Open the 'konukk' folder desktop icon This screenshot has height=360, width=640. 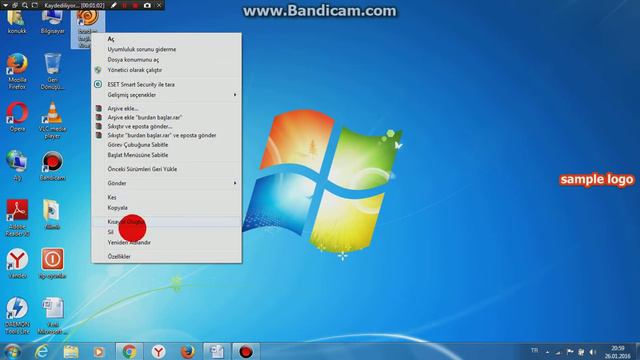click(x=17, y=22)
